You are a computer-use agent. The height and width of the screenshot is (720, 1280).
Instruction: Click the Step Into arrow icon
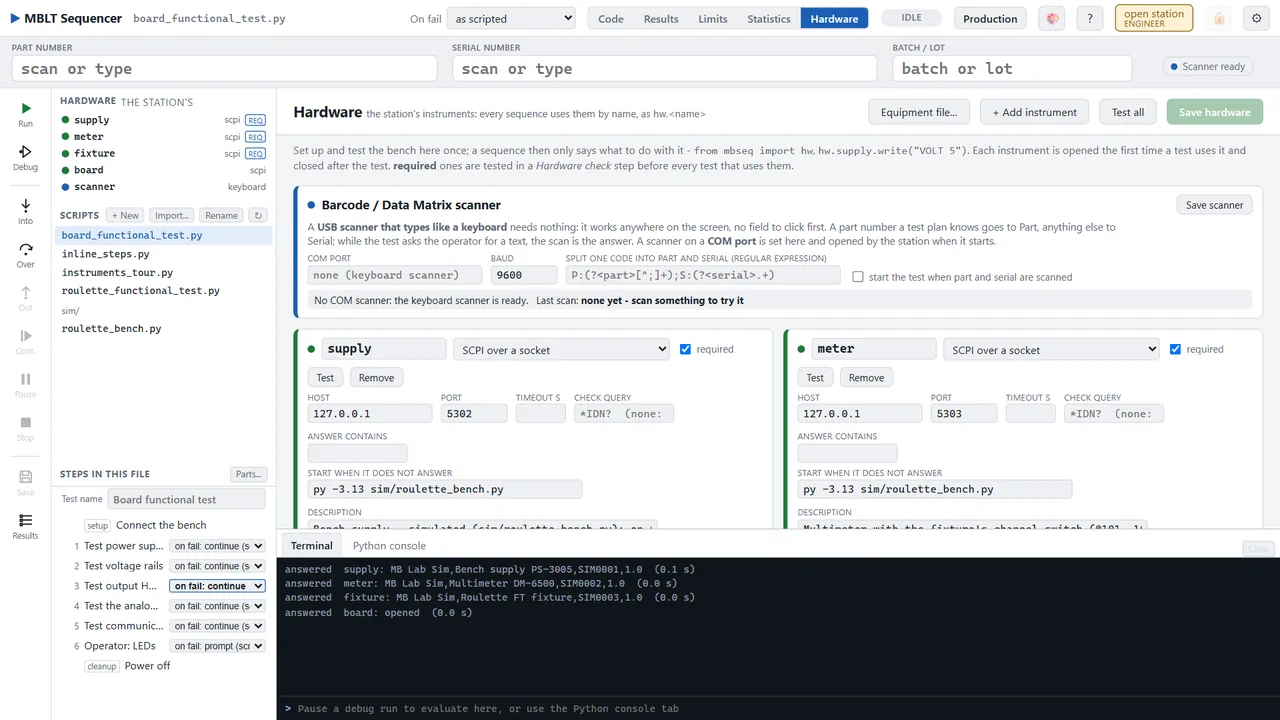tap(25, 204)
